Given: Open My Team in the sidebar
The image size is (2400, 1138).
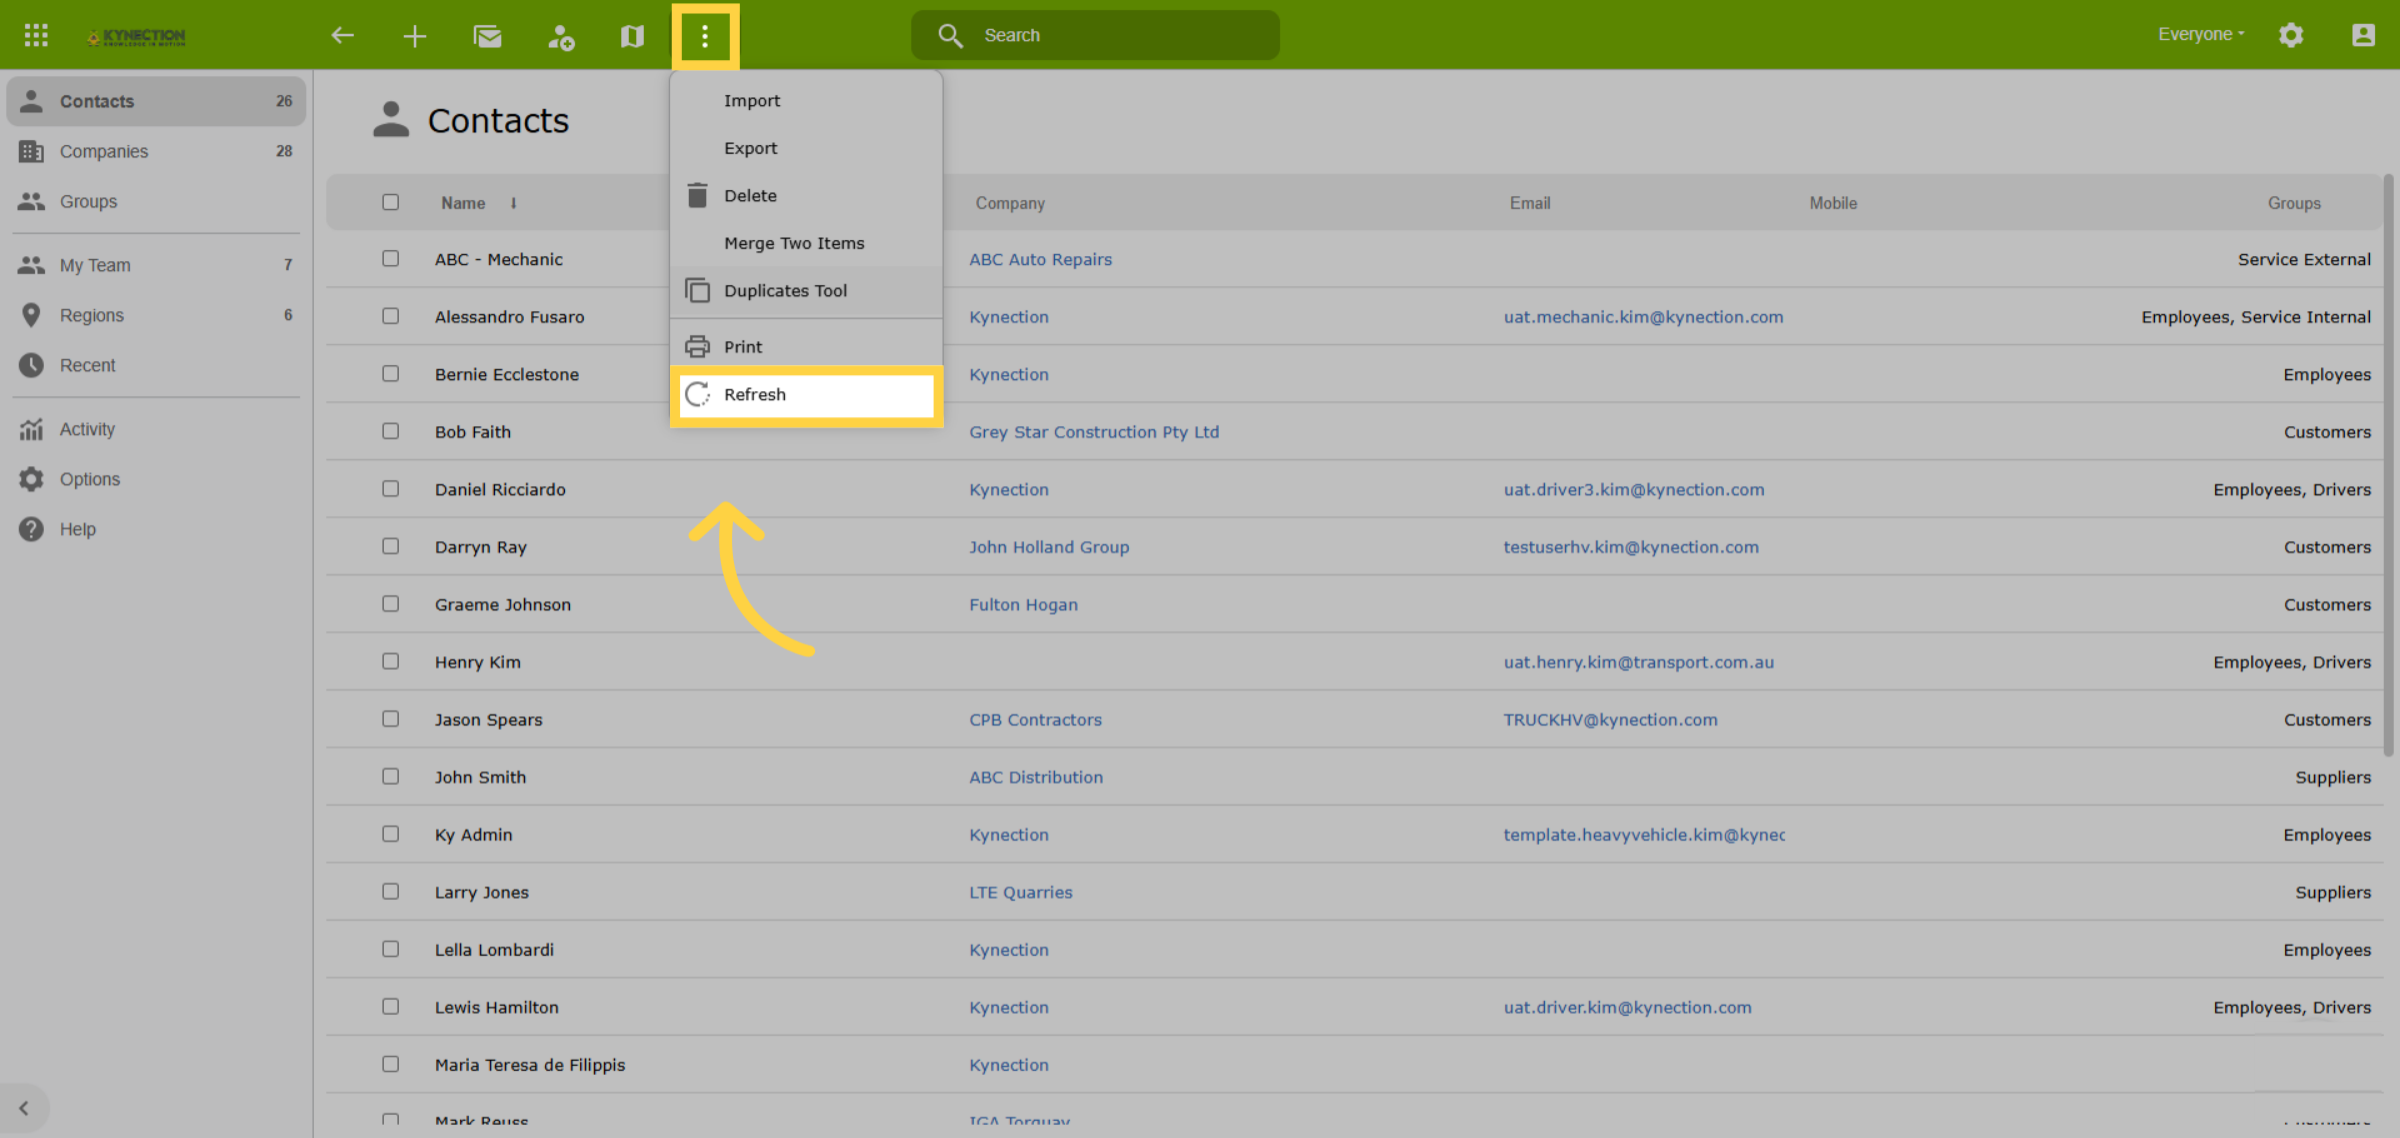Looking at the screenshot, I should pyautogui.click(x=156, y=265).
